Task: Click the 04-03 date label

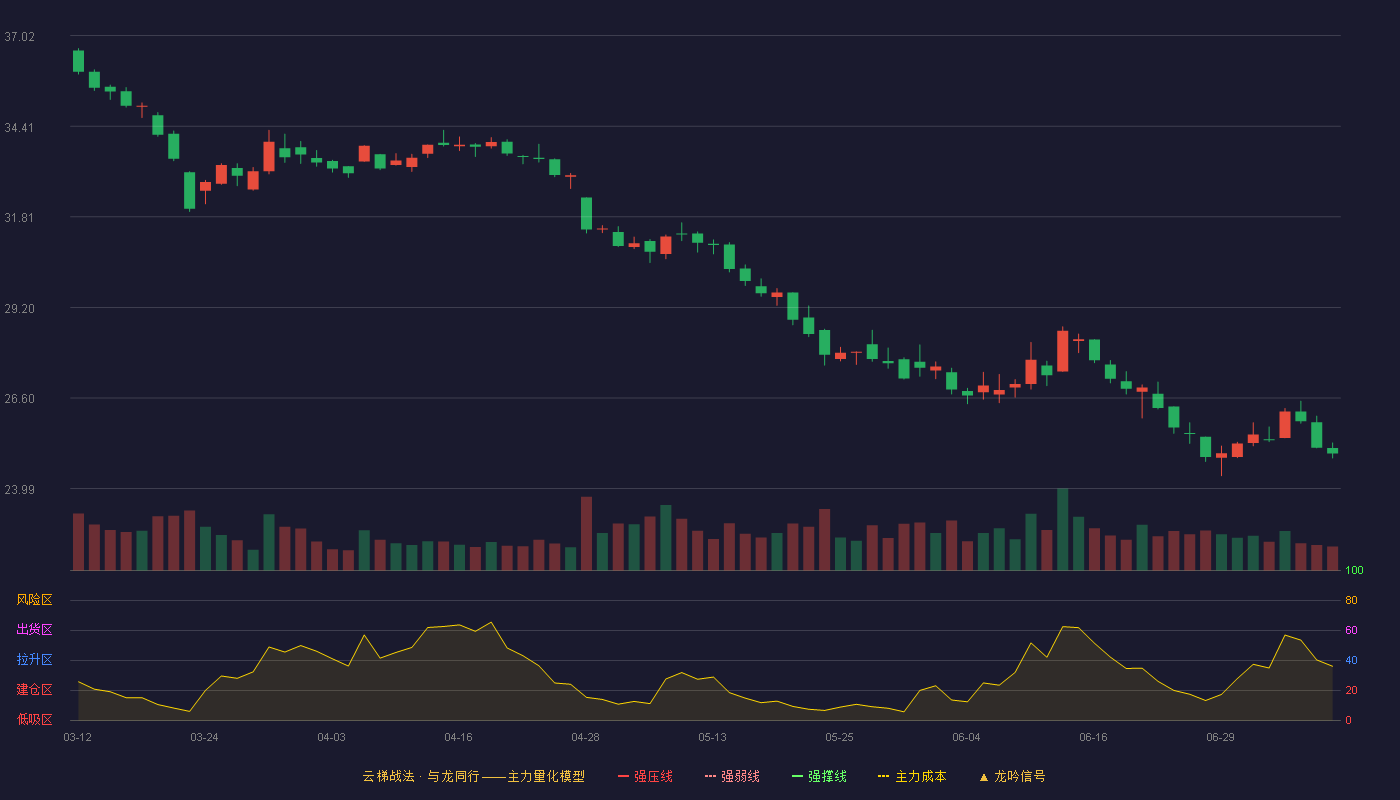Action: click(x=331, y=737)
